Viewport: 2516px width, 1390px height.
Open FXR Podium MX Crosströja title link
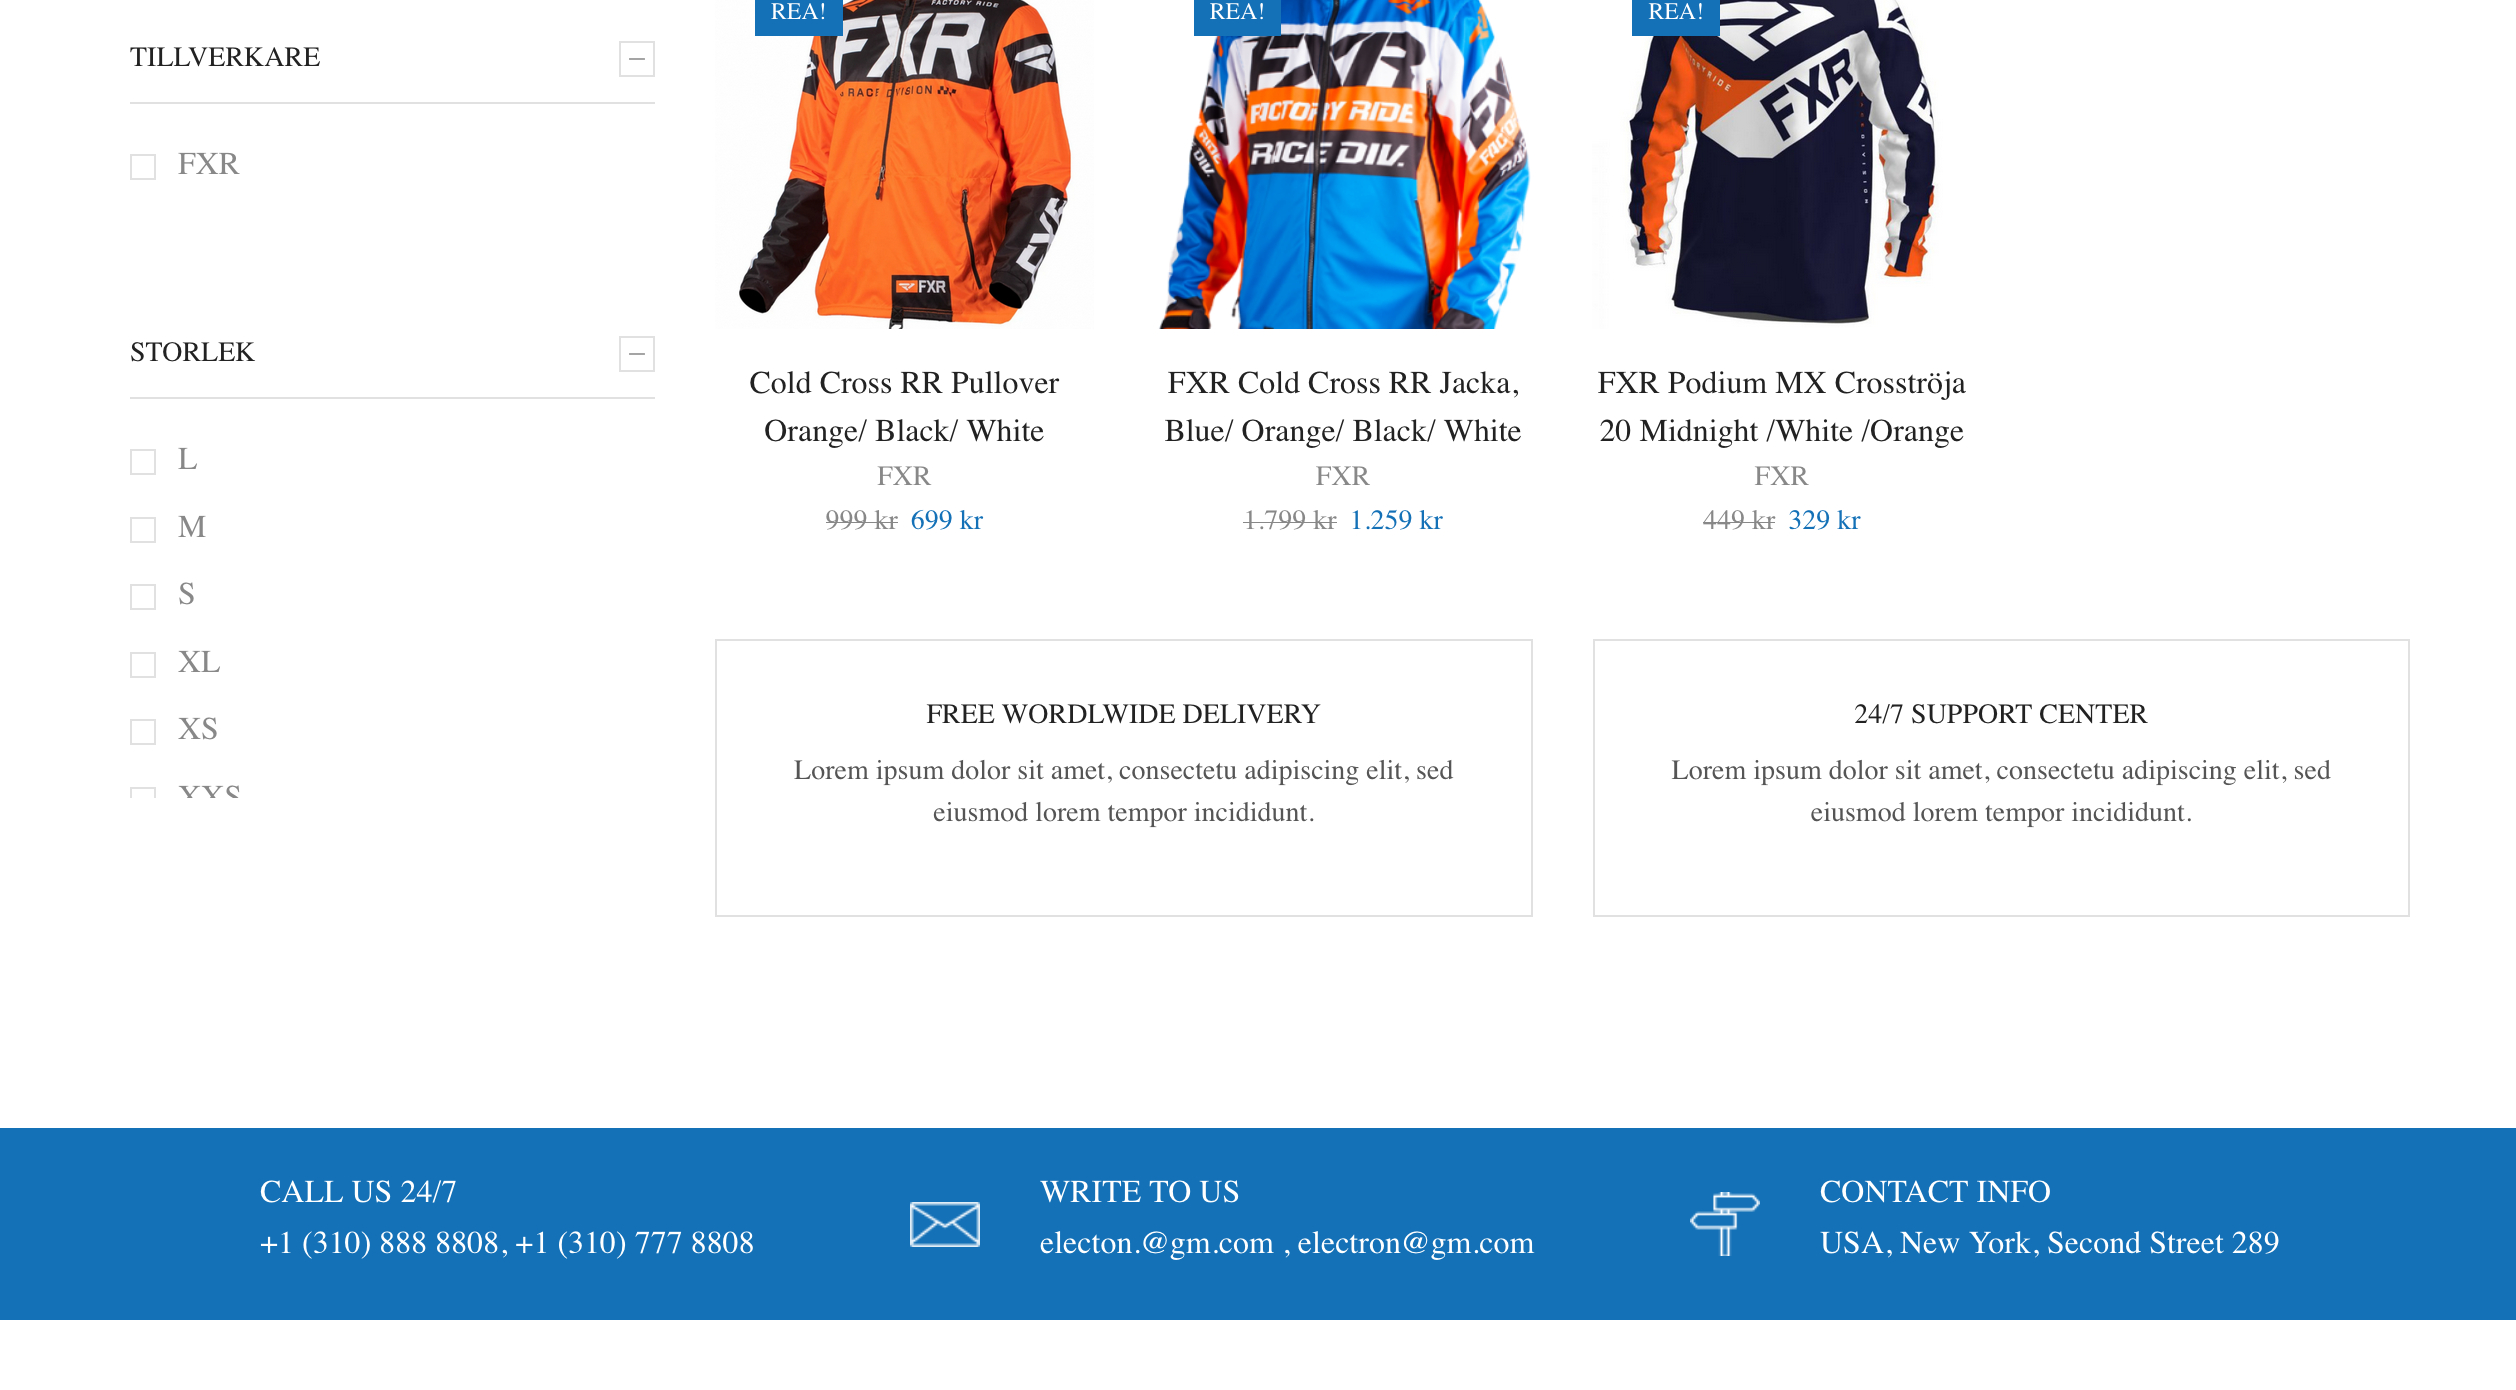click(1781, 407)
